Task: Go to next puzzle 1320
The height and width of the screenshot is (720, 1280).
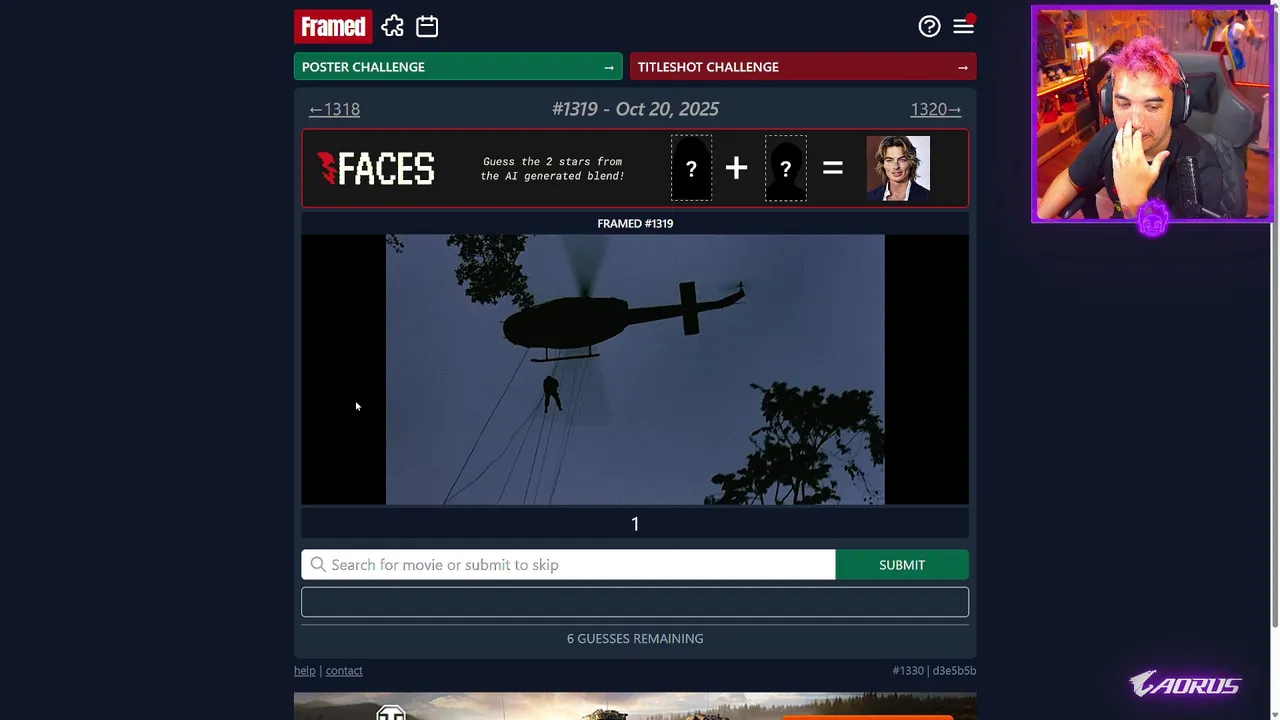Action: click(x=935, y=109)
